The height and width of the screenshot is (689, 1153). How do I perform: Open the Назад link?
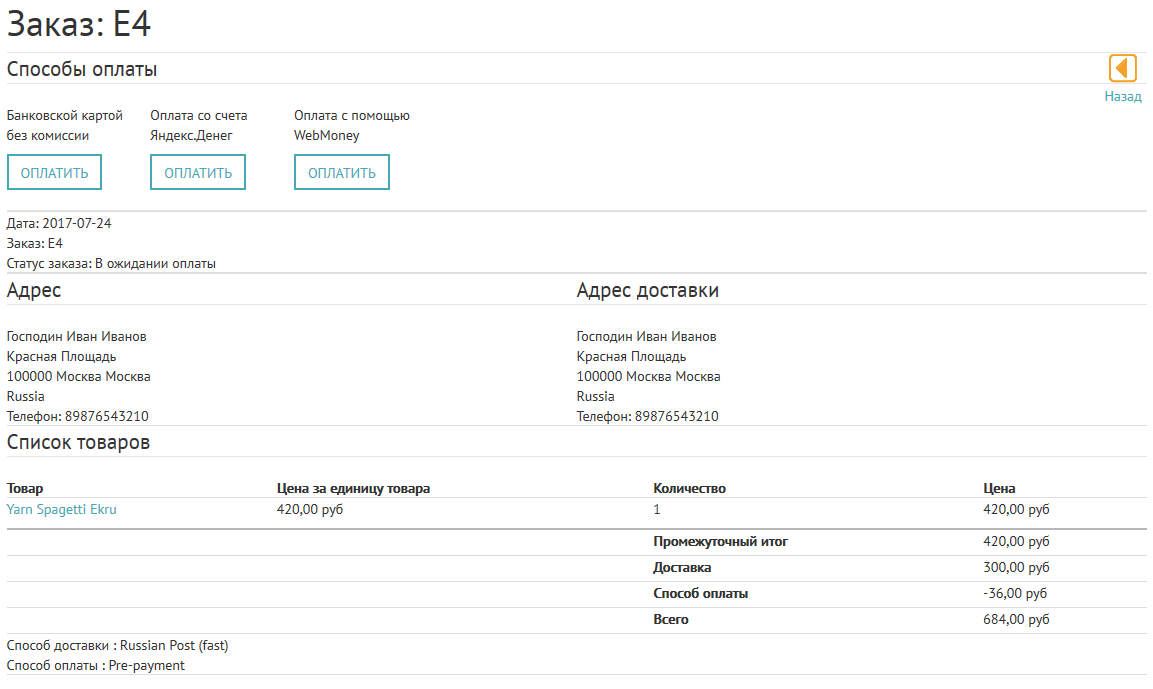[x=1123, y=96]
